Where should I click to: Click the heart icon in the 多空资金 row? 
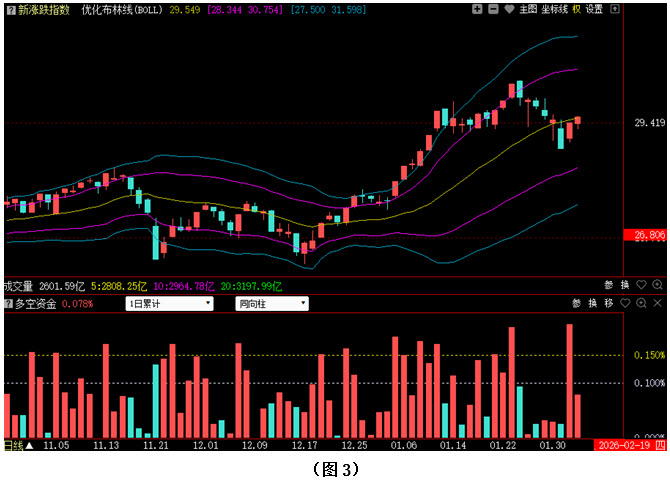pyautogui.click(x=625, y=303)
